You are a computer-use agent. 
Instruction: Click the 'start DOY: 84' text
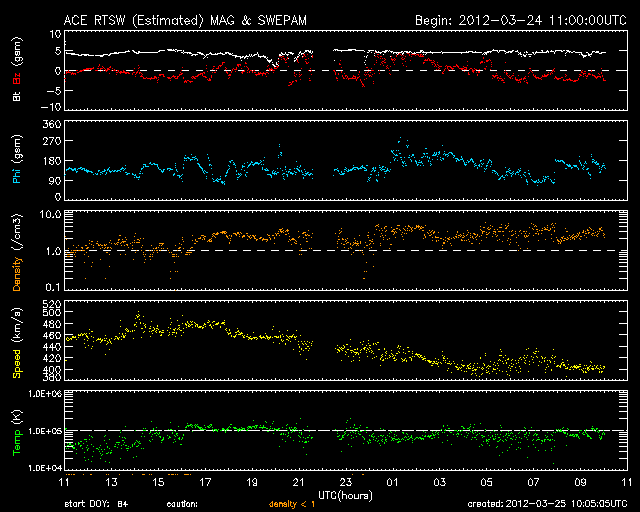[96, 504]
